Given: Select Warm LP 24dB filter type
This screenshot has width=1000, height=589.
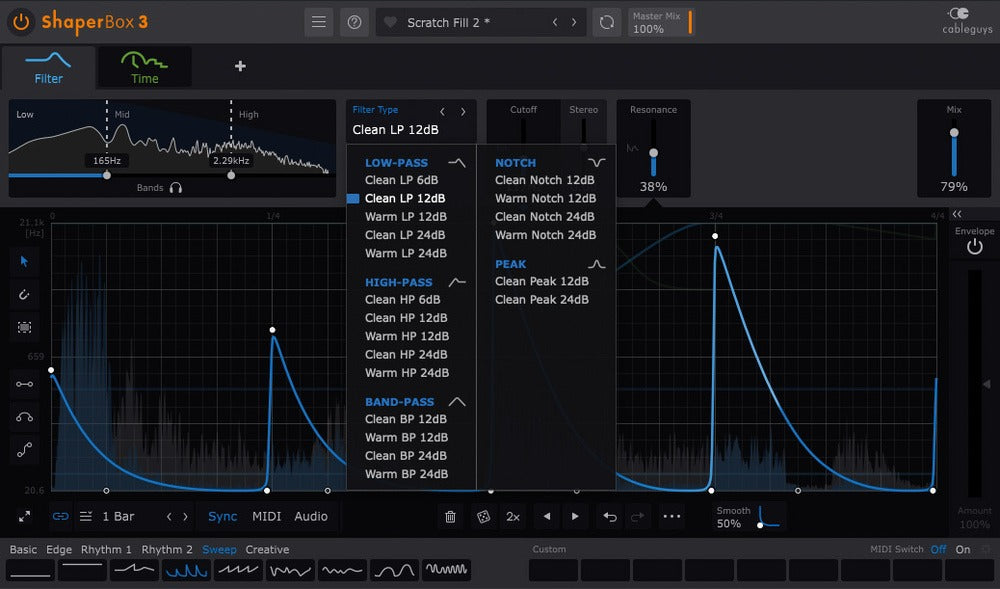Looking at the screenshot, I should tap(406, 253).
